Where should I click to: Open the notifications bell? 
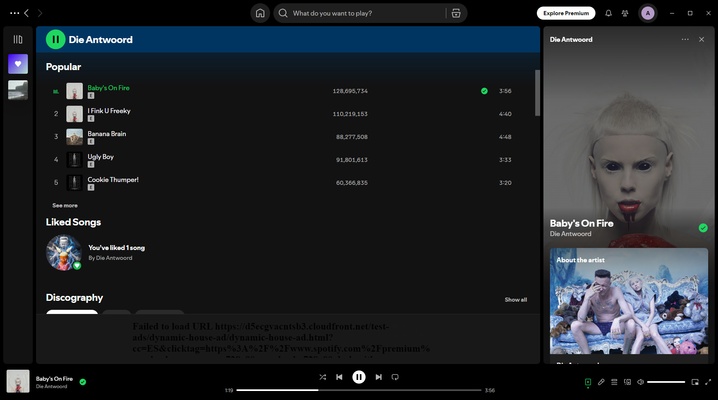pyautogui.click(x=608, y=13)
